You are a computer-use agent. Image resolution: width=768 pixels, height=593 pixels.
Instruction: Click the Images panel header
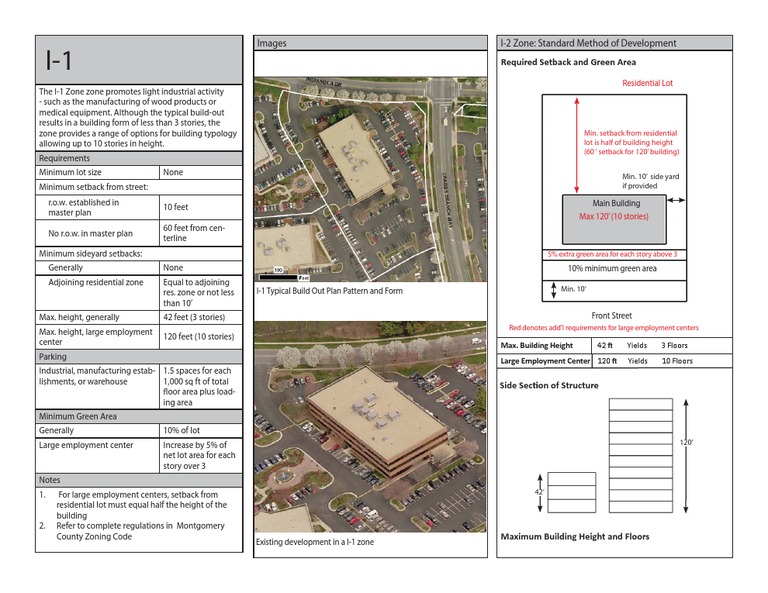(x=370, y=43)
